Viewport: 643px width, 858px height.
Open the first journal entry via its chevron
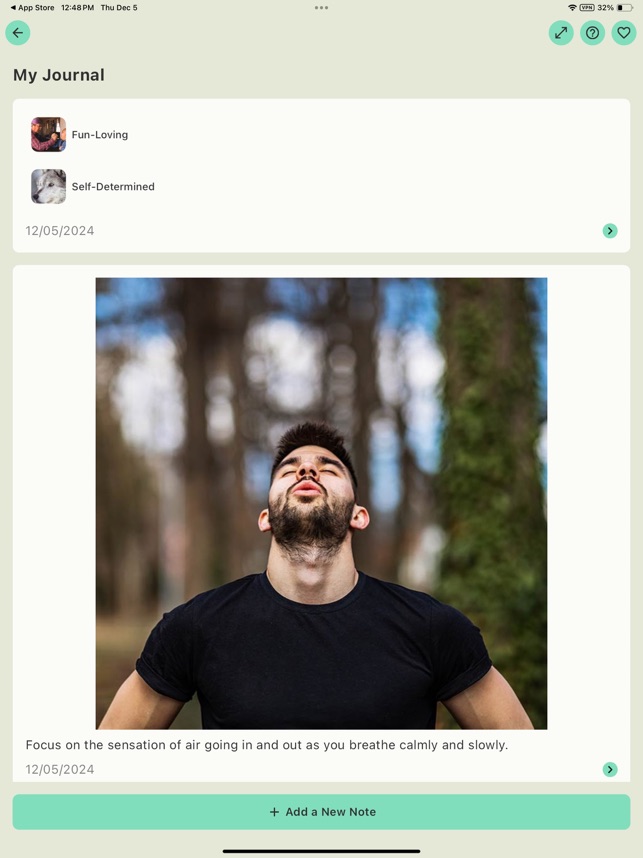(x=610, y=230)
